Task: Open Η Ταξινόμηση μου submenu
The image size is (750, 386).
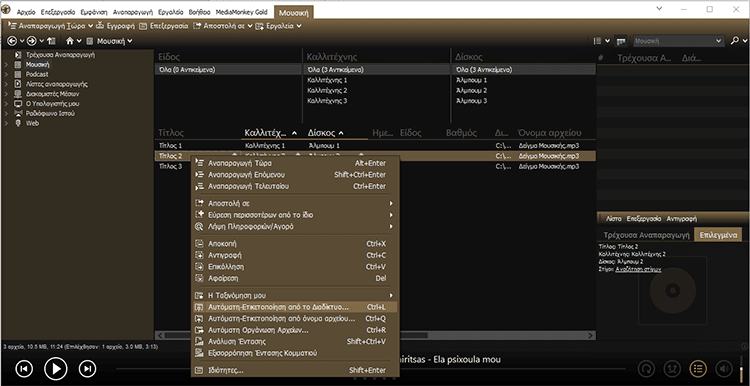Action: (x=295, y=295)
